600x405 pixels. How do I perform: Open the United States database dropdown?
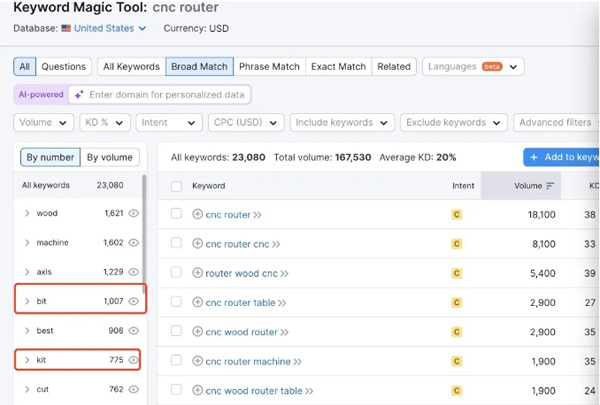point(110,29)
